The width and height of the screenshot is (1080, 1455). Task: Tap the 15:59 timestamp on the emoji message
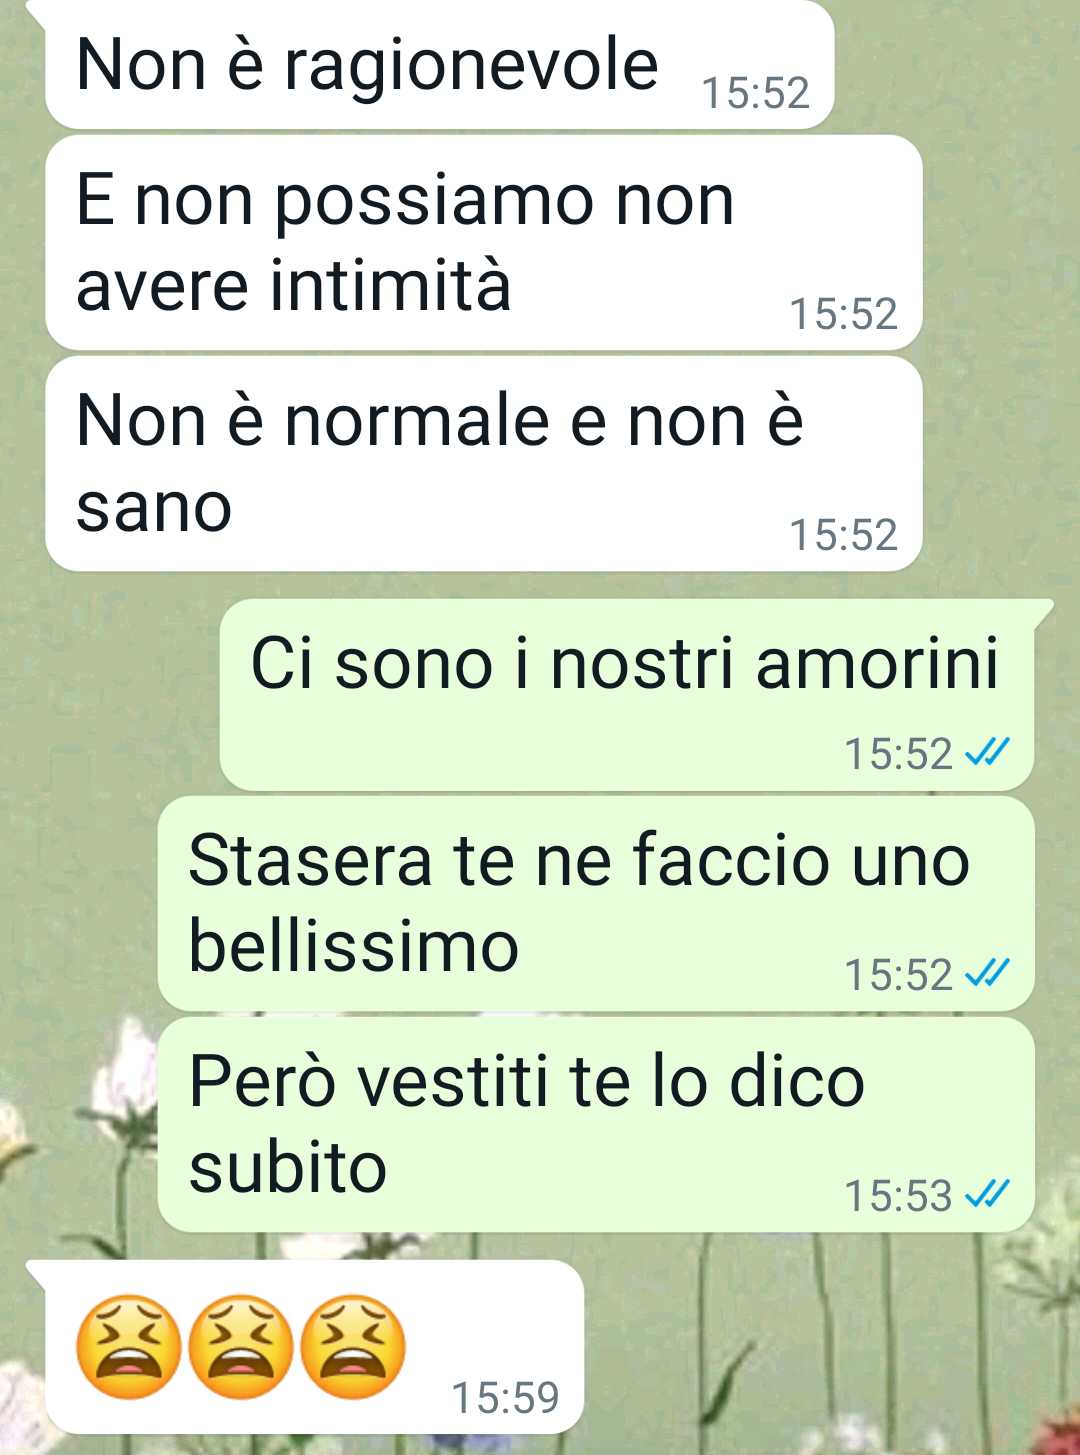pos(505,1398)
